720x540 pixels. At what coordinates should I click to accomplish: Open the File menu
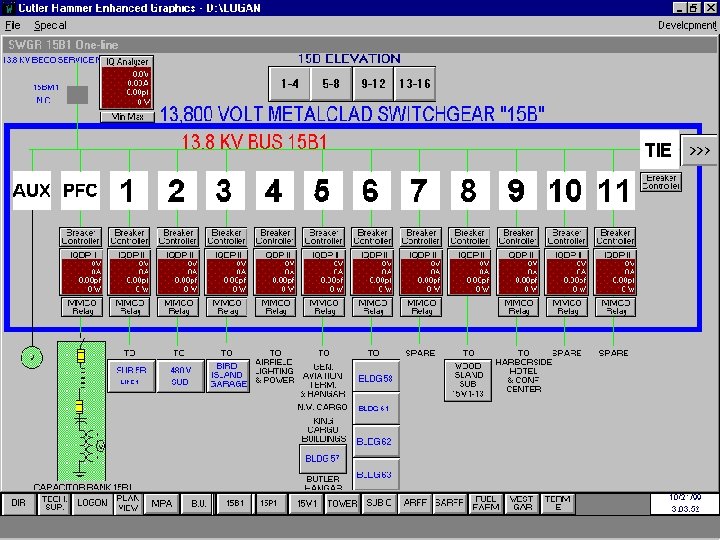12,25
